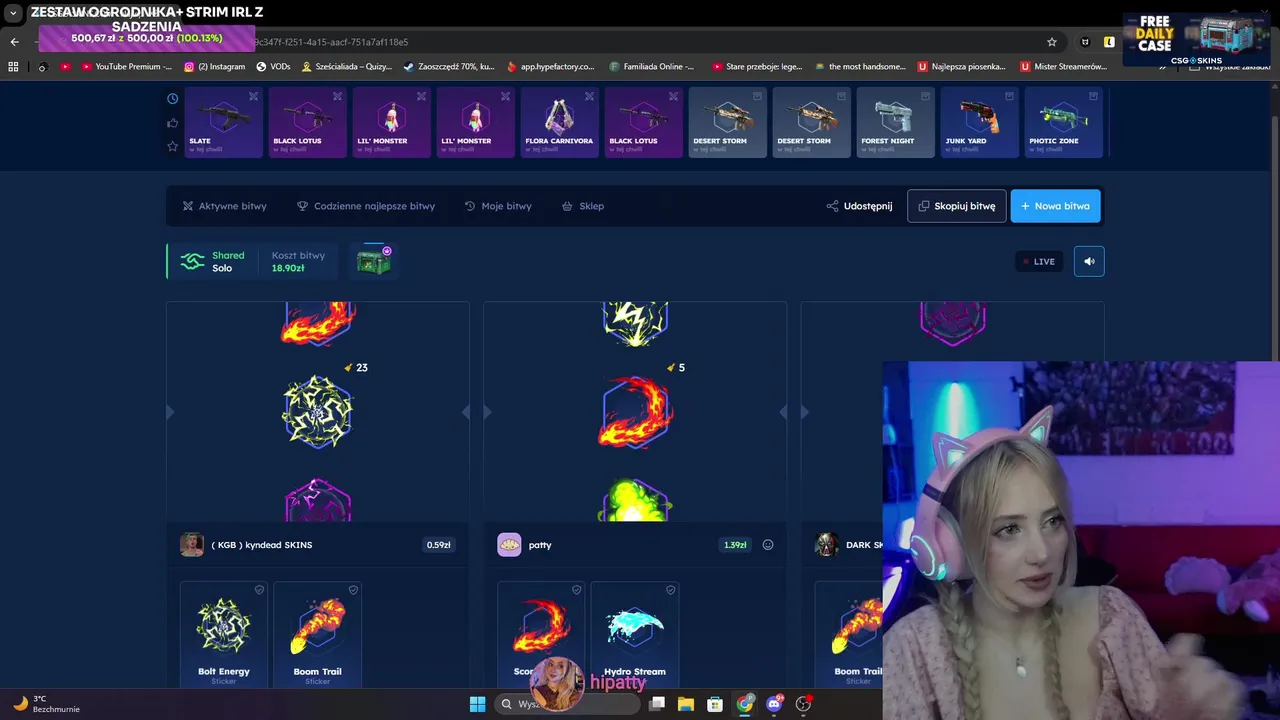Open Discord from the taskbar
The image size is (1280, 720).
774,704
